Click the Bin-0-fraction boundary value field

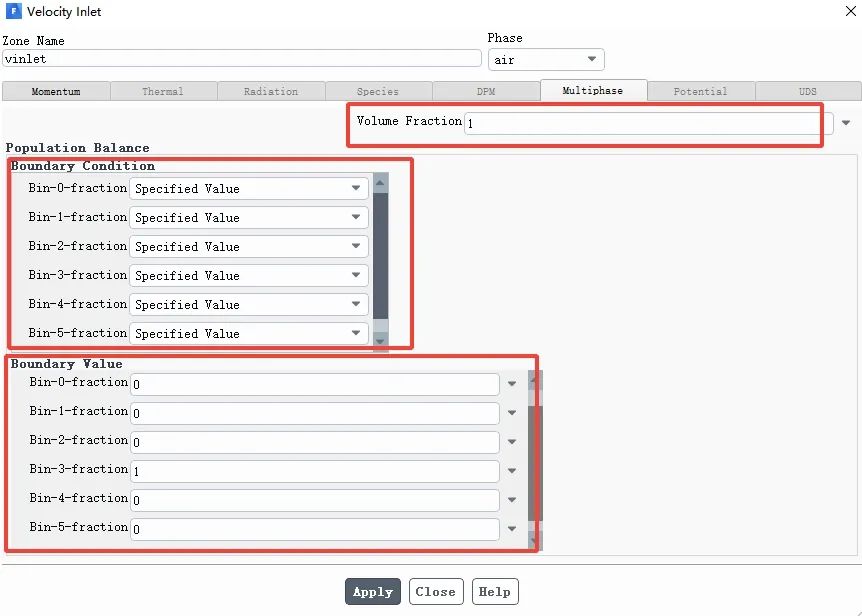point(314,384)
